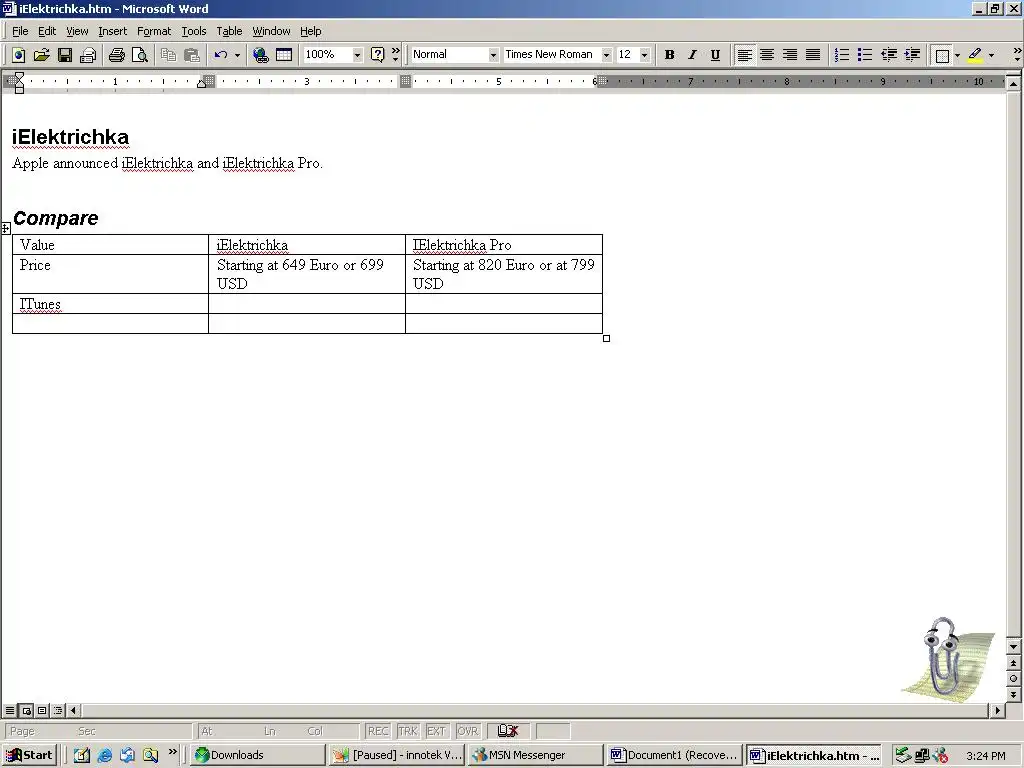Insert hyperlink using globe icon
This screenshot has width=1024, height=768.
click(x=261, y=55)
